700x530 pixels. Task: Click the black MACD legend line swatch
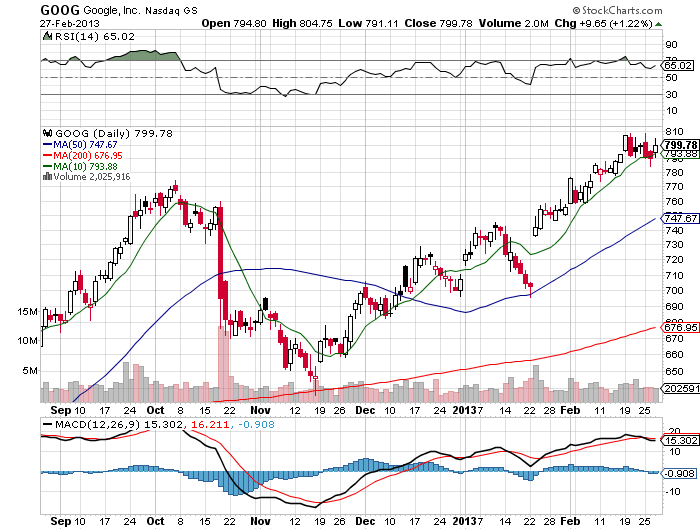click(47, 425)
